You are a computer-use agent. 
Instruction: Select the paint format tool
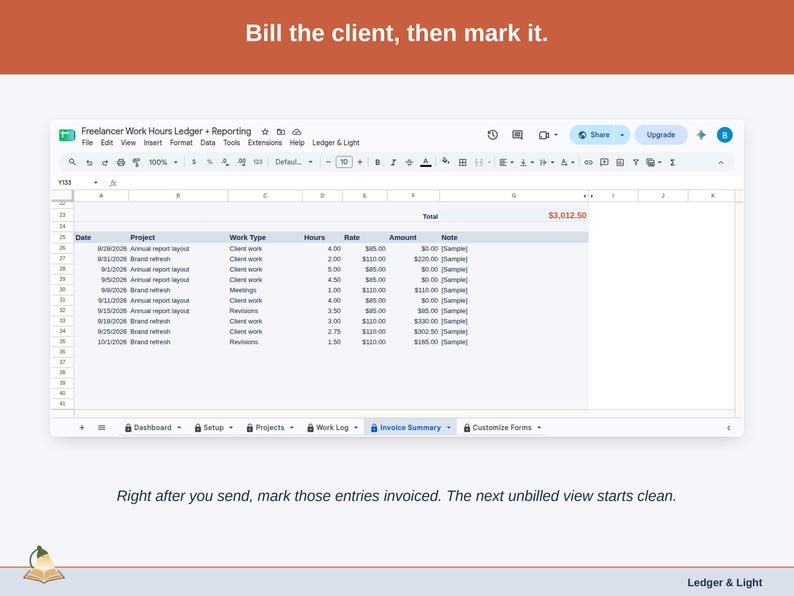pyautogui.click(x=136, y=163)
